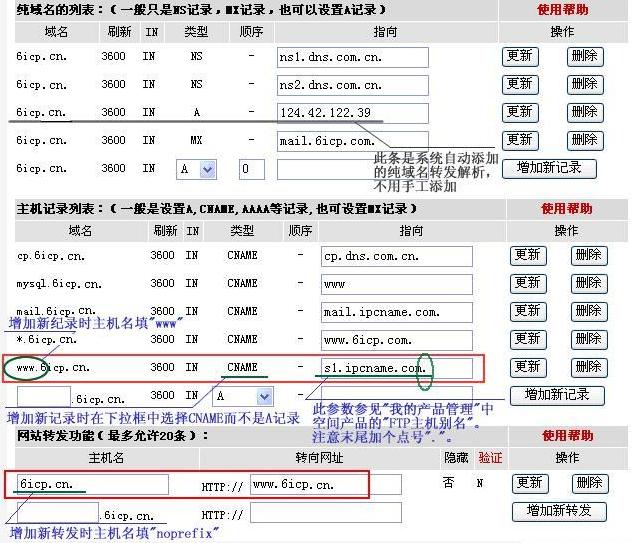Click the www.6icp.cn. domain name text
634x543 pixels.
point(53,368)
